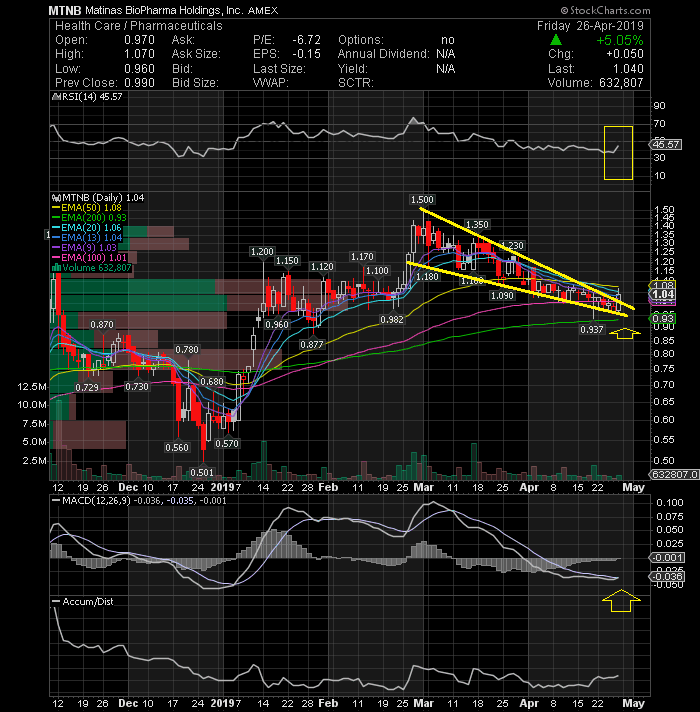Click the 0.680 price label
Viewport: 700px width, 712px height.
(212, 381)
